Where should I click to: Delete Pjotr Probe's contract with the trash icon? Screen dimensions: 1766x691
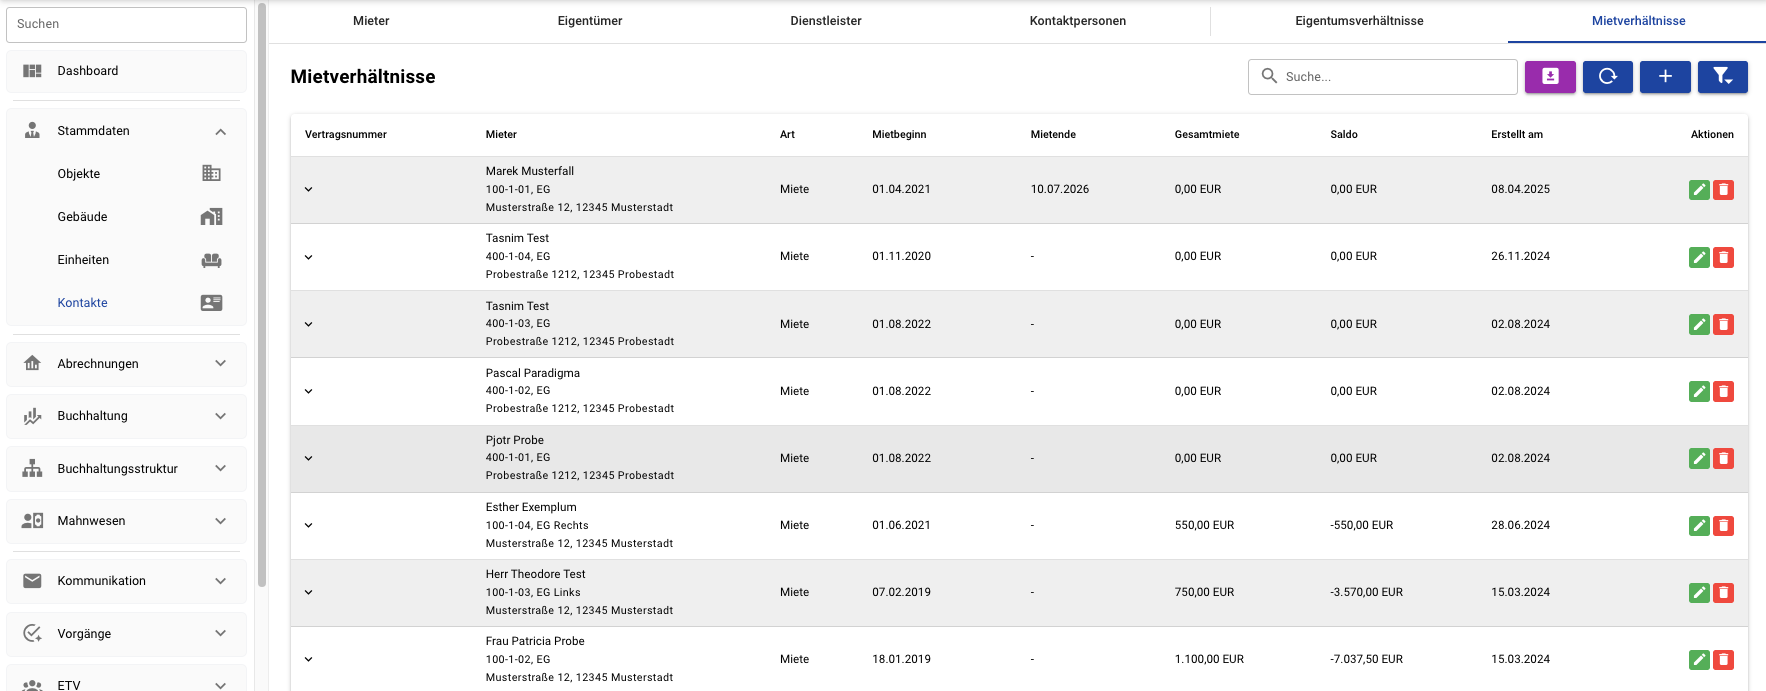click(x=1723, y=459)
